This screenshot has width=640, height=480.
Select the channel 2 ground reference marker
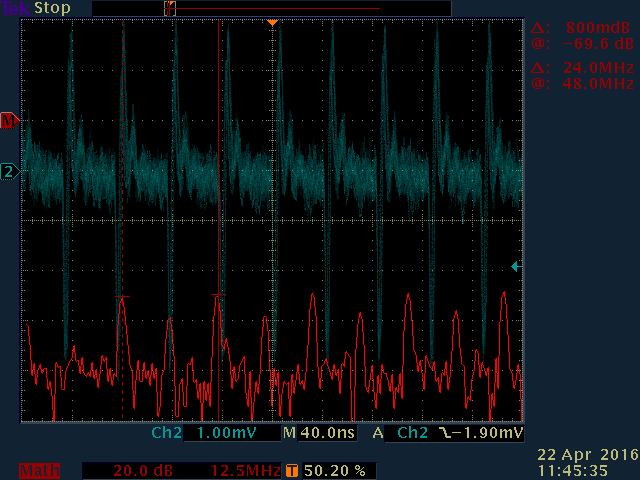10,171
